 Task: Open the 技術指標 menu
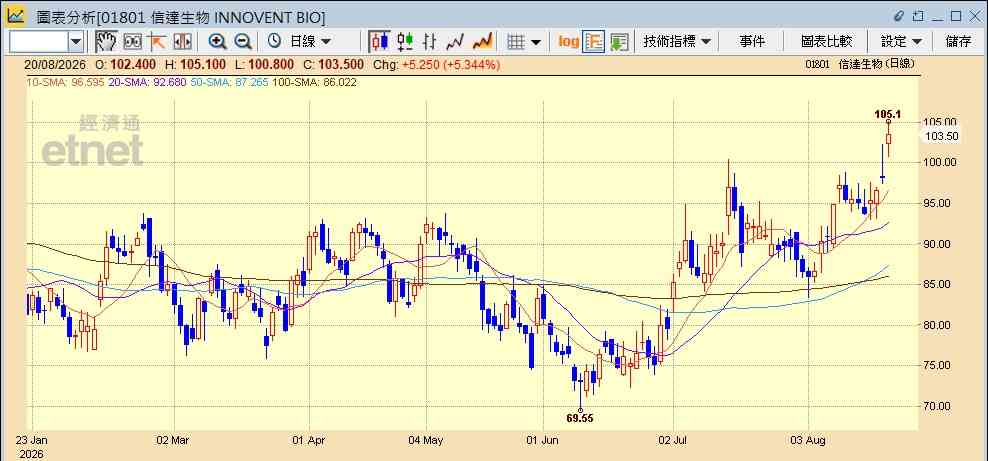tap(677, 42)
